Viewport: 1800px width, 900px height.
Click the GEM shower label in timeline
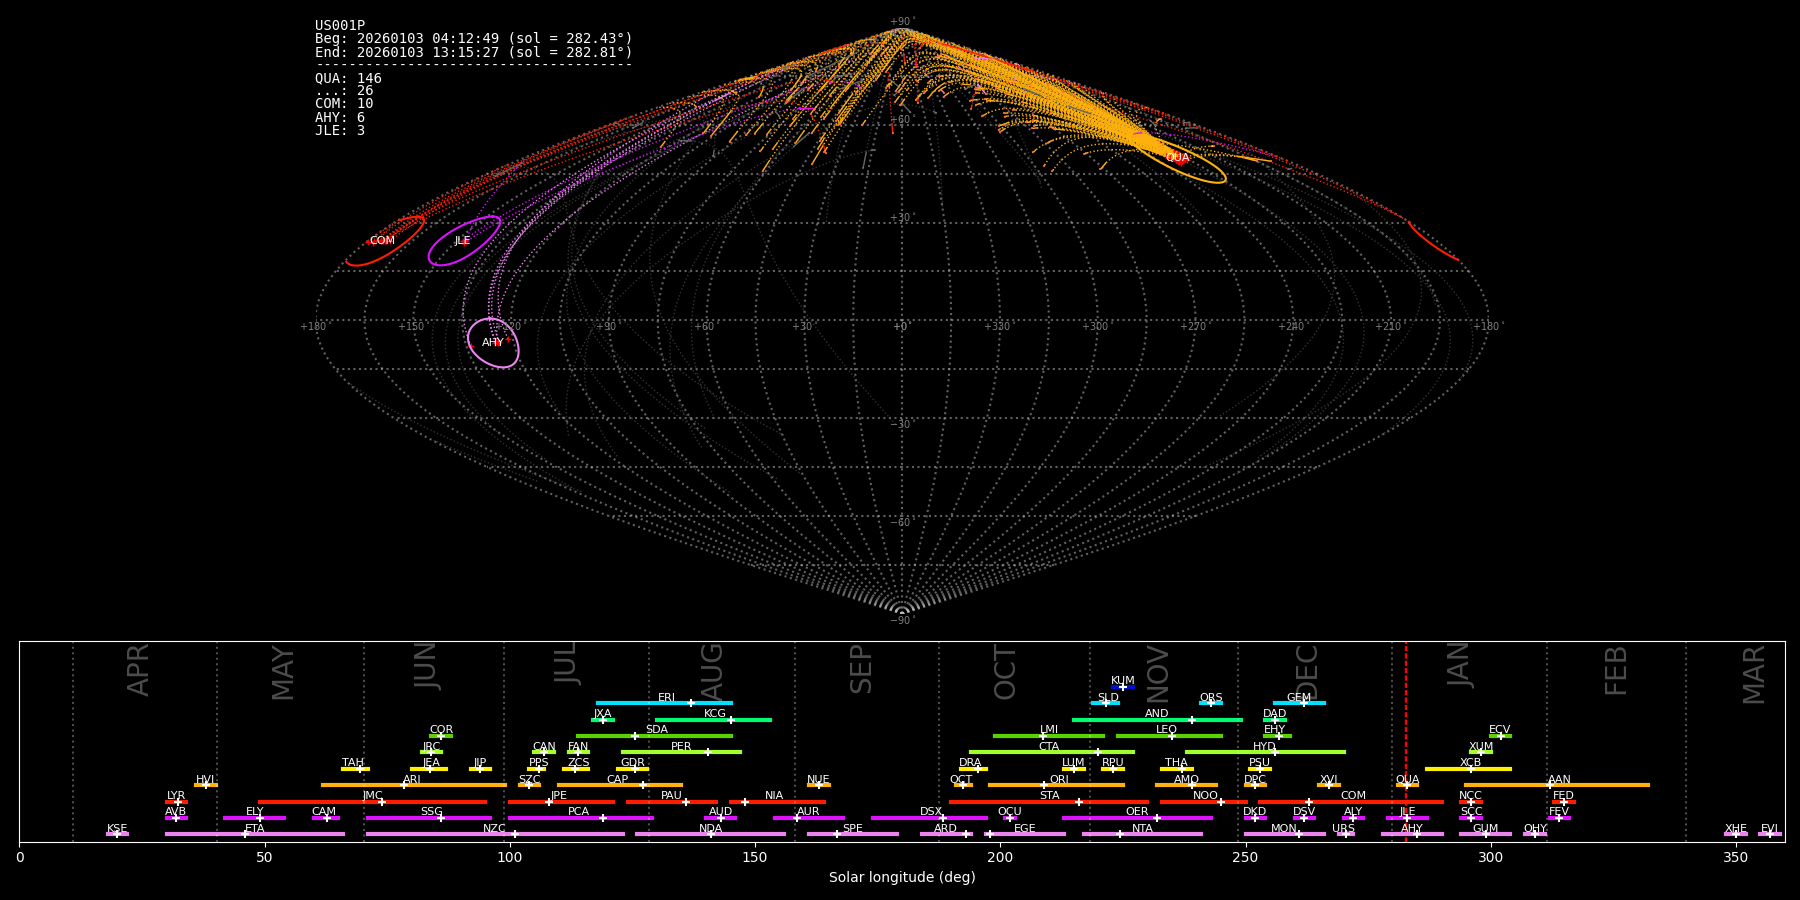[x=1298, y=698]
